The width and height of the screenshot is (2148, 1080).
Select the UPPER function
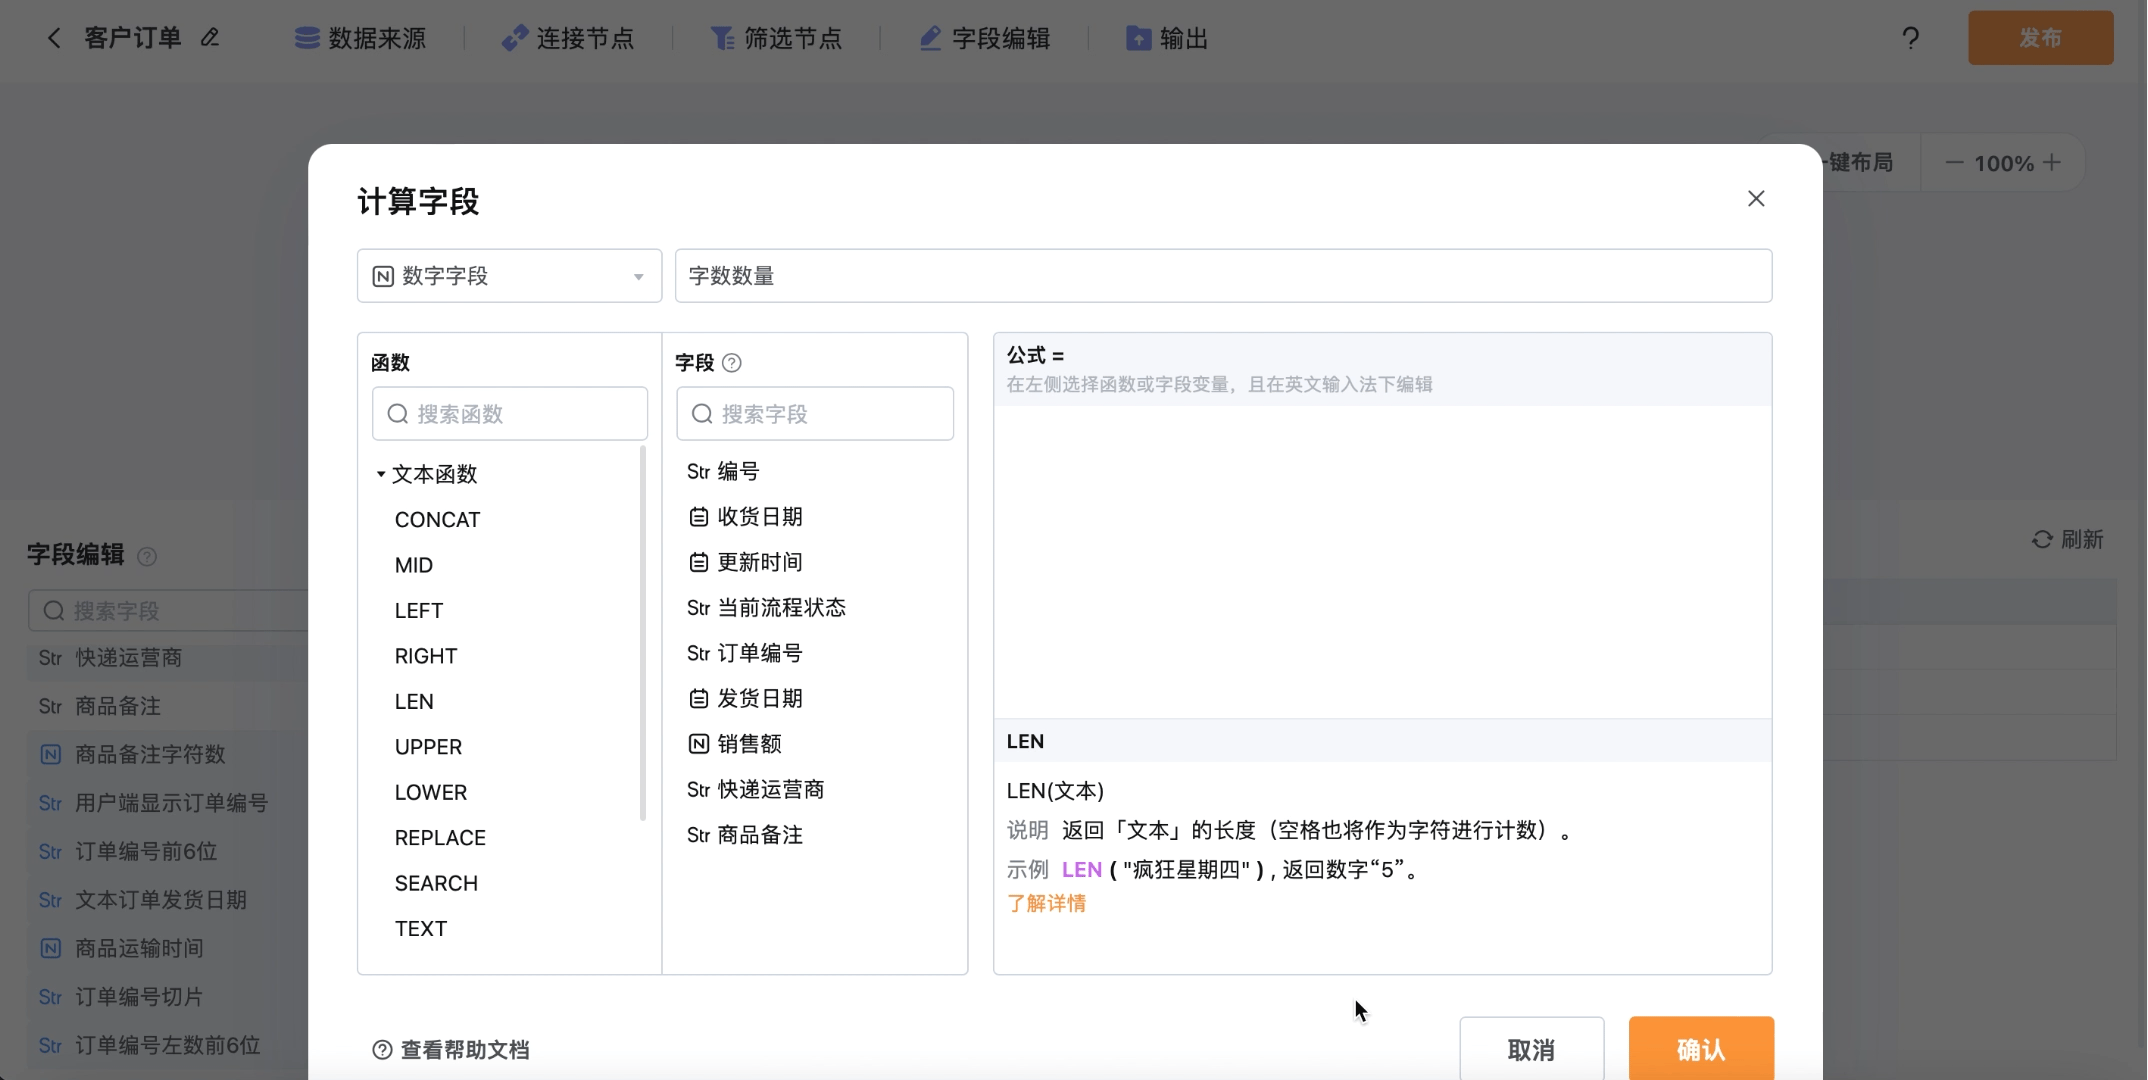point(428,747)
